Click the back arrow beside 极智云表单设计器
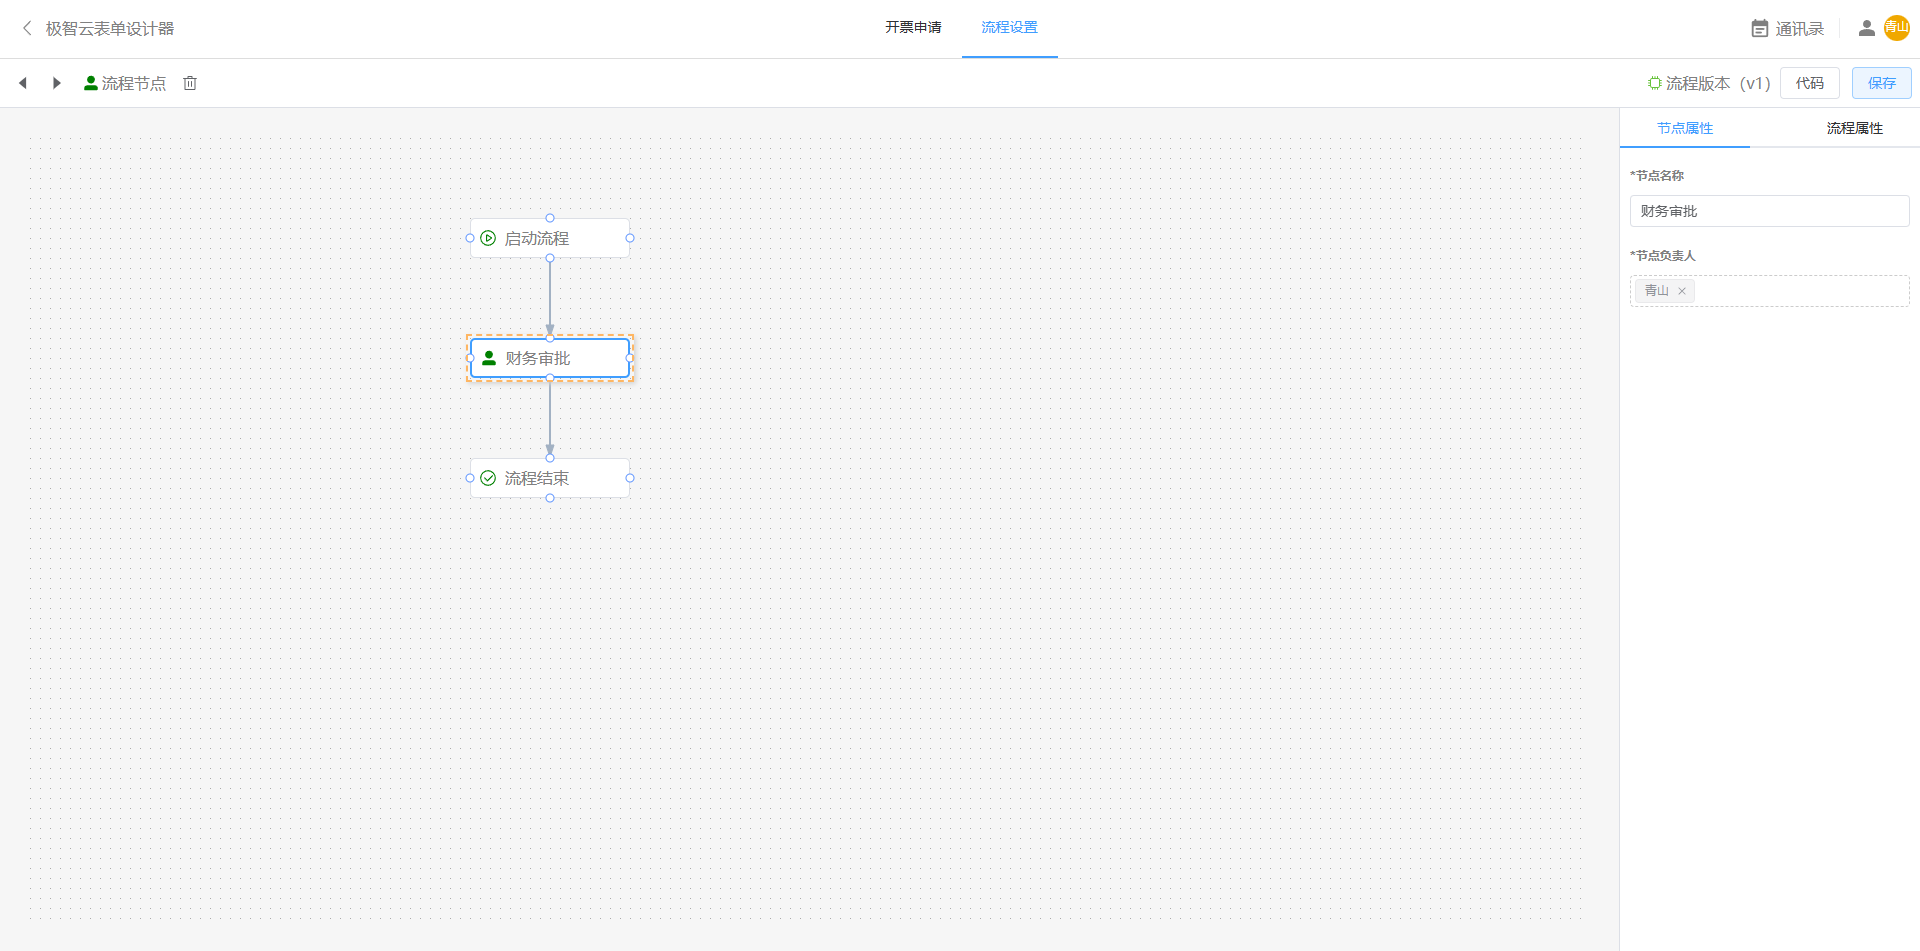 (27, 28)
